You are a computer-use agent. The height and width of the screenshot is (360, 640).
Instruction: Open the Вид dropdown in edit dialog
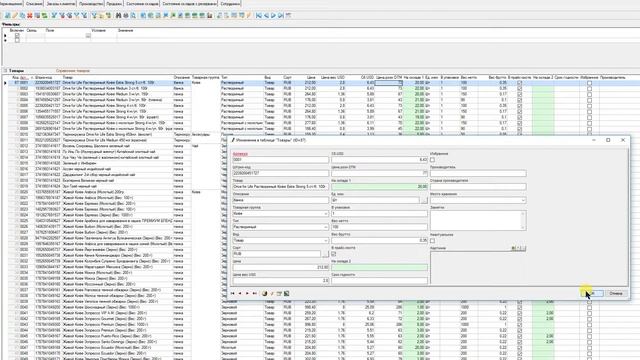tap(326, 241)
